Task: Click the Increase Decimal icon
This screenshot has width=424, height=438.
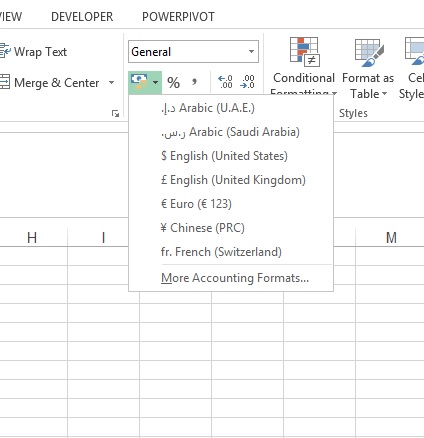Action: point(225,82)
